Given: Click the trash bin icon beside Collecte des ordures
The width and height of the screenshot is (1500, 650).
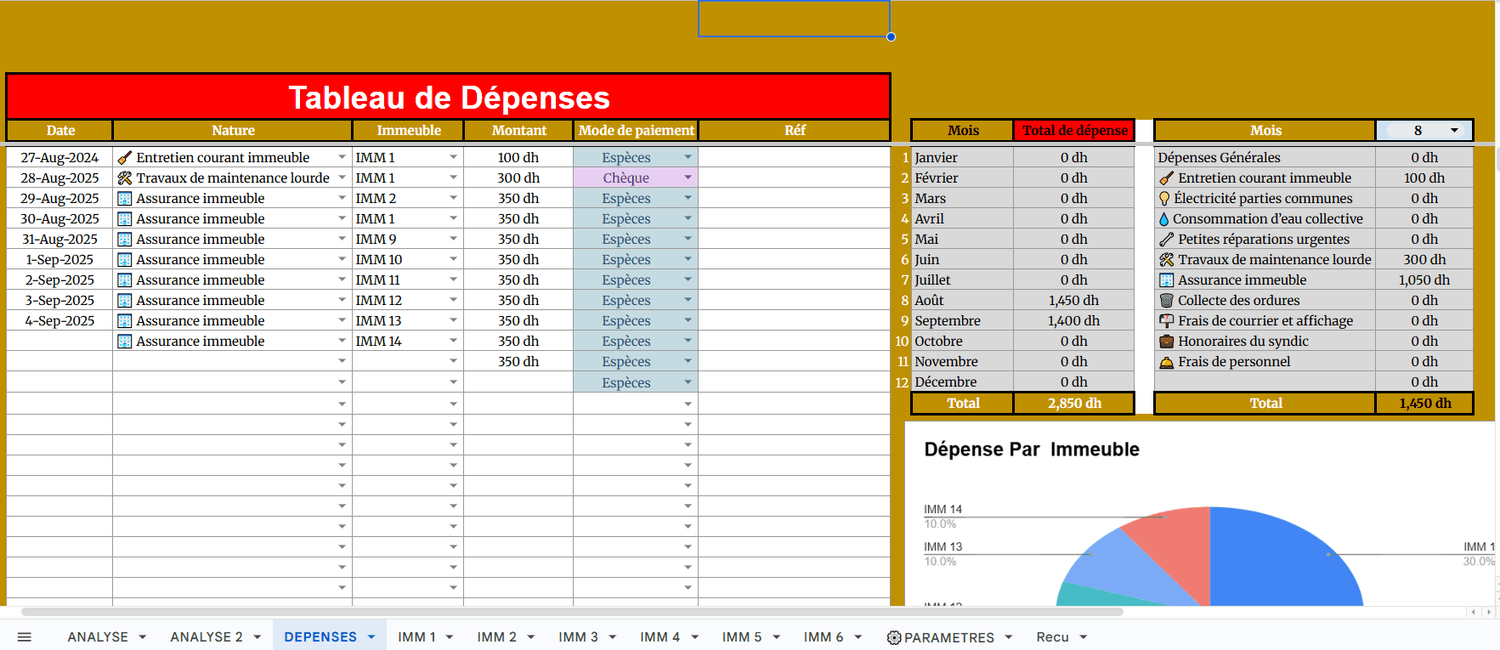Looking at the screenshot, I should (1166, 300).
